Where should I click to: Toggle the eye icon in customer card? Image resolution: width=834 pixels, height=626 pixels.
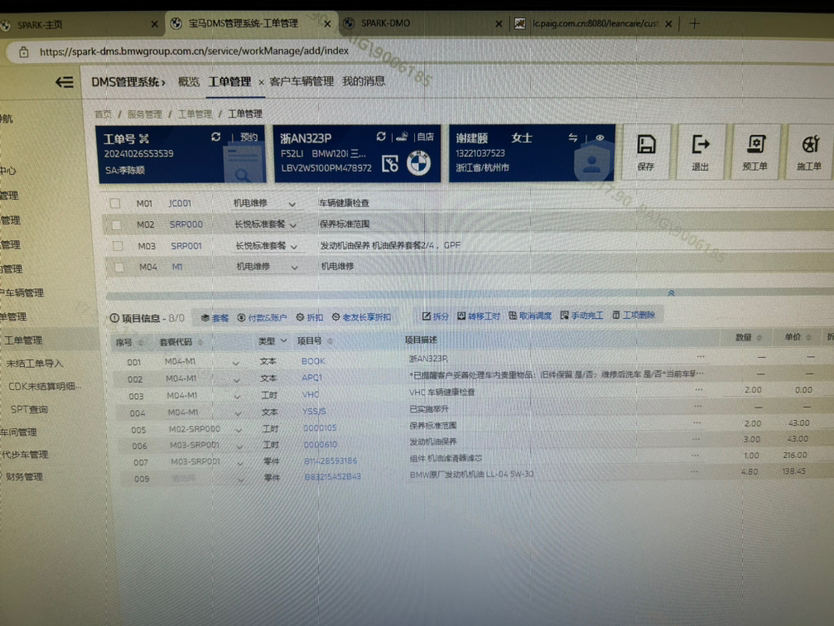(x=599, y=138)
